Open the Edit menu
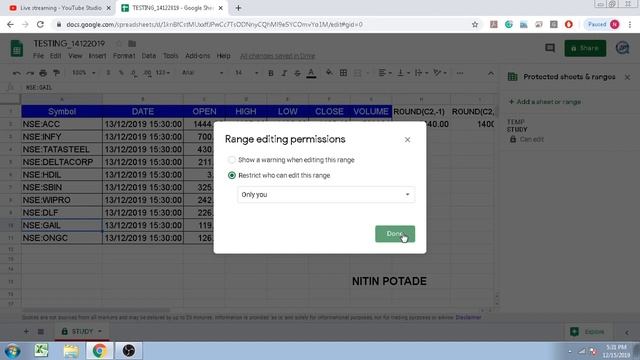The width and height of the screenshot is (640, 360). 56,56
